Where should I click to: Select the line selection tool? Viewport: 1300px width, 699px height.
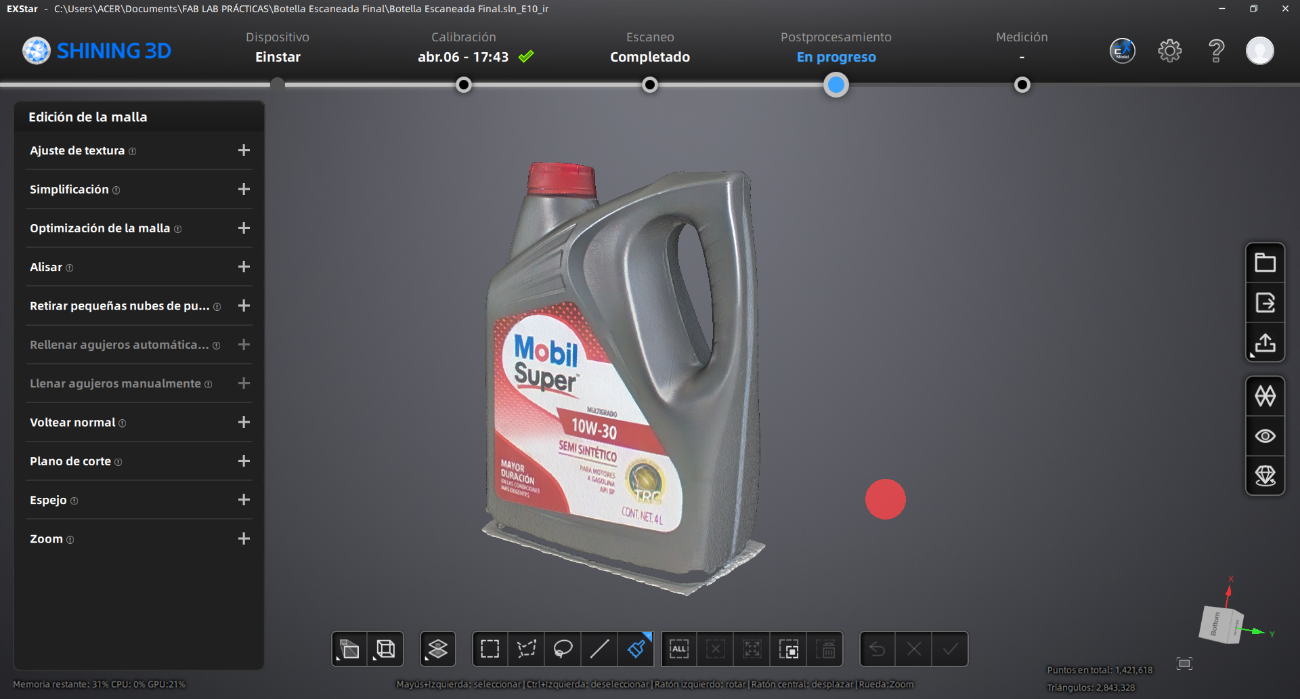click(599, 649)
